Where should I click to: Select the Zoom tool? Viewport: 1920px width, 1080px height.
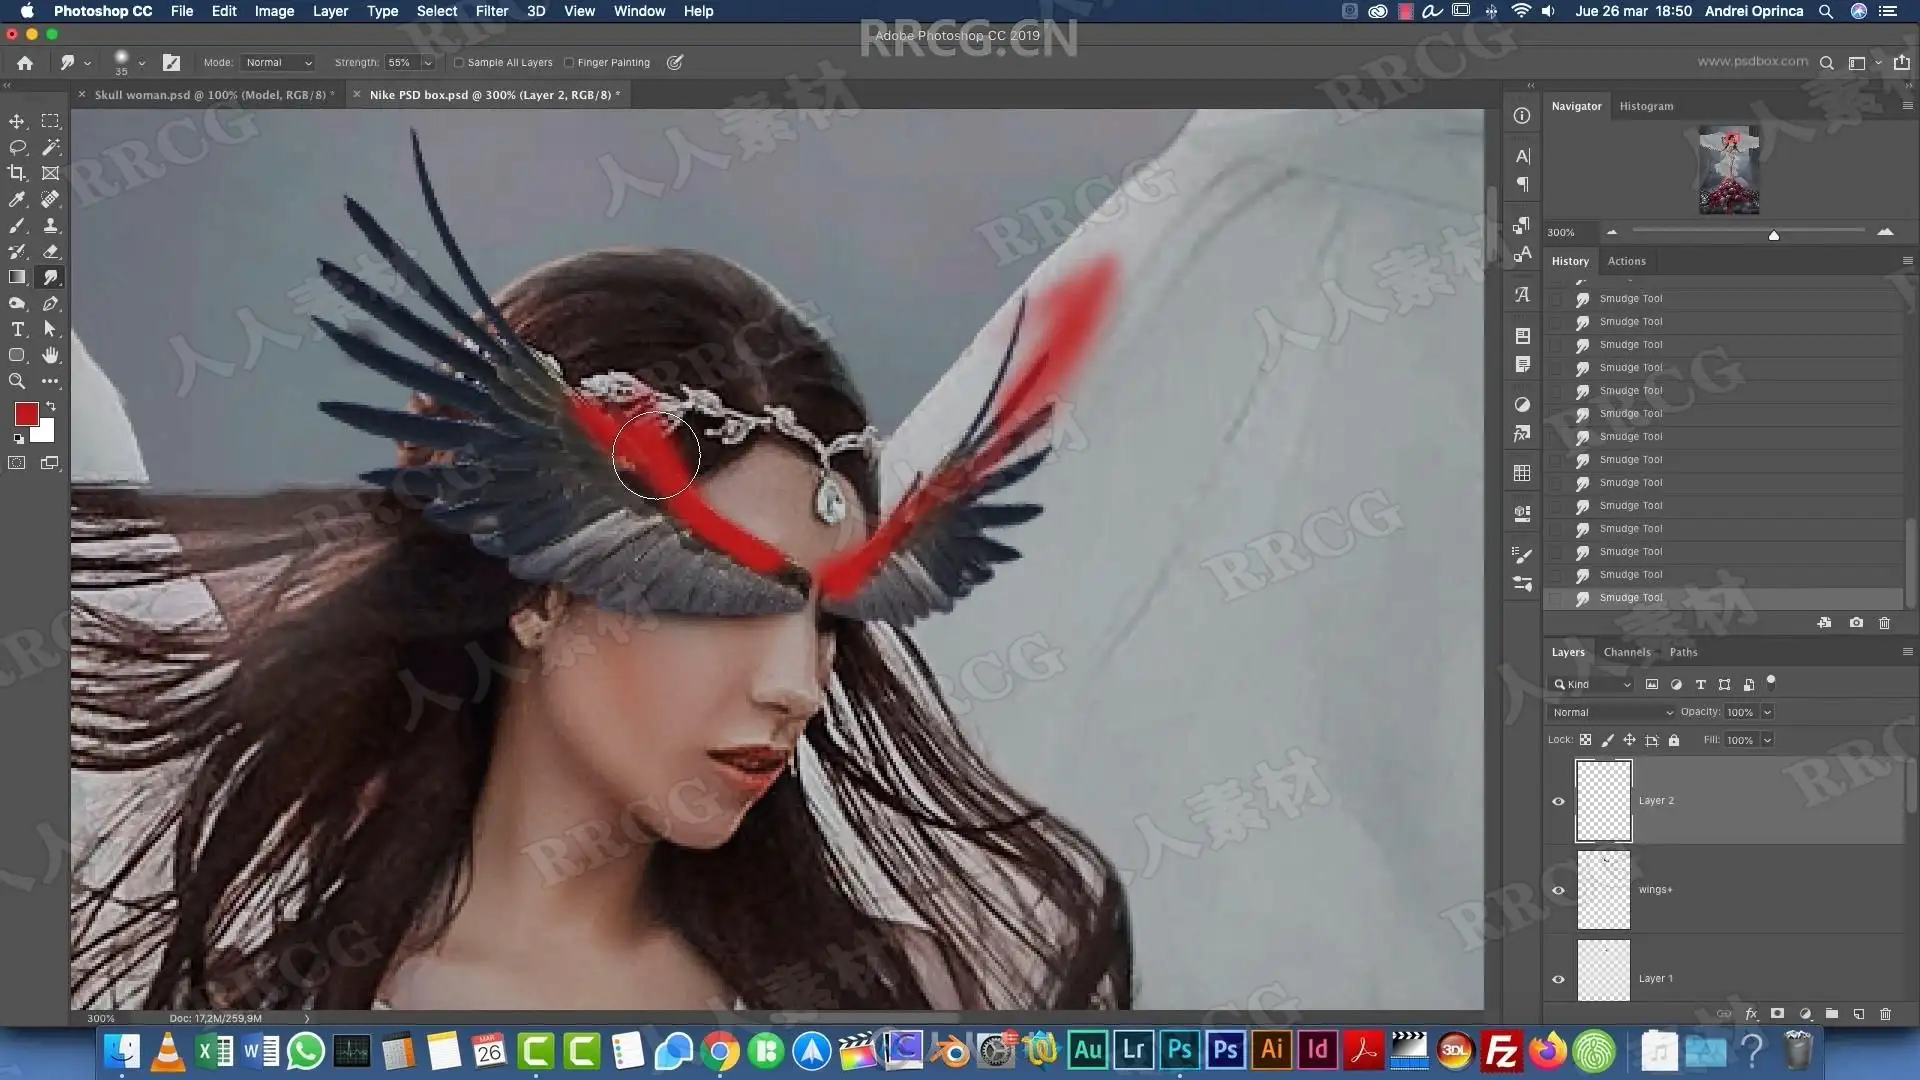pos(17,381)
